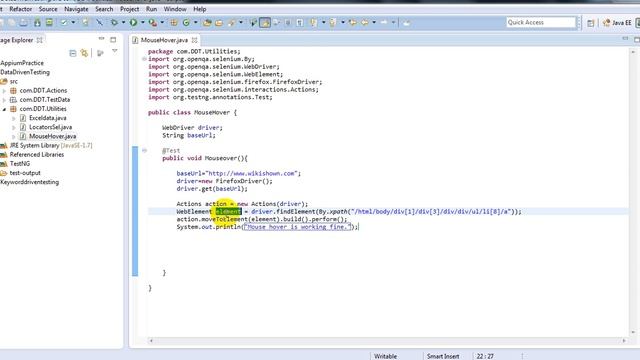Image resolution: width=640 pixels, height=360 pixels.
Task: Open Package Explorer view menu triangle
Action: point(115,51)
